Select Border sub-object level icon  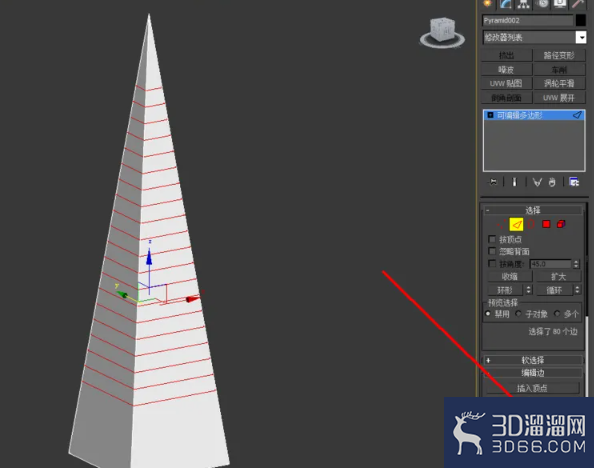(531, 224)
